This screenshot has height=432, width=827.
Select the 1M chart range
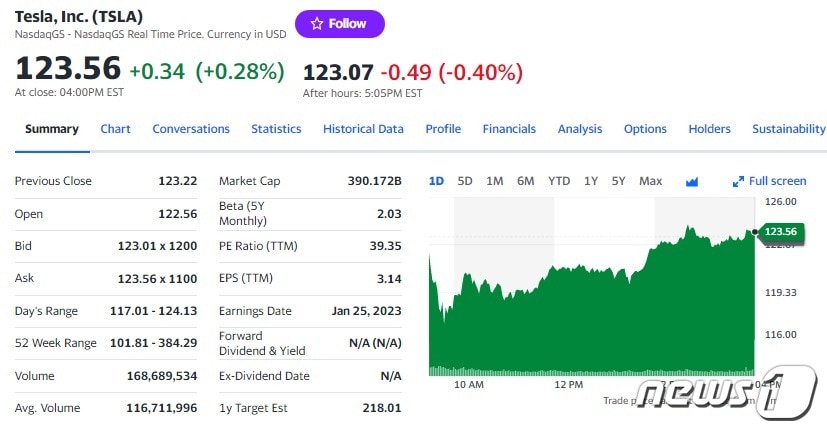pos(494,181)
